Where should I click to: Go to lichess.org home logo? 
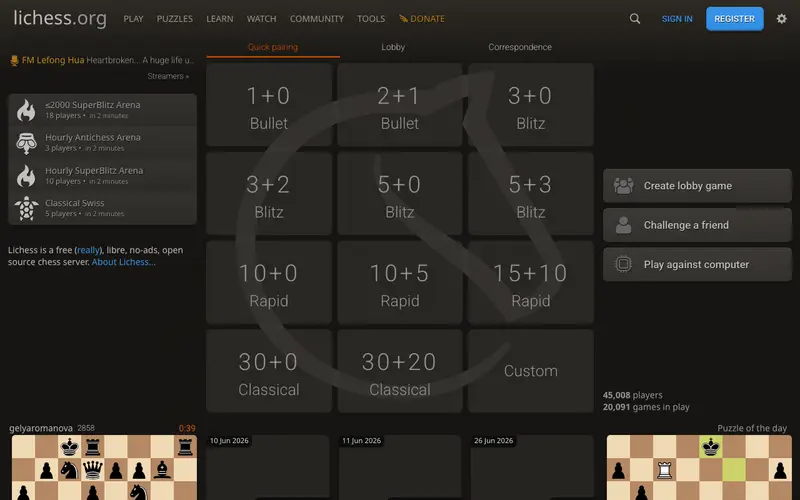60,18
